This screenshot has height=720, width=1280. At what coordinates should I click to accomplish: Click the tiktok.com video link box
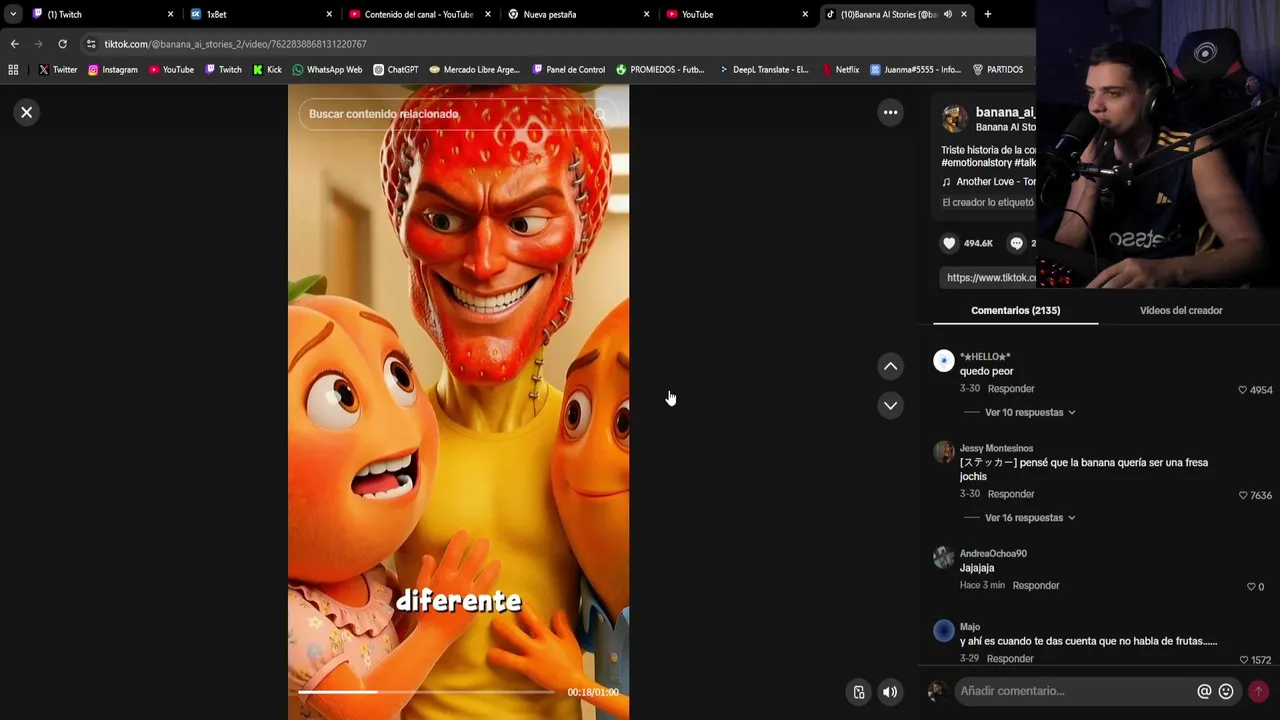pos(990,277)
